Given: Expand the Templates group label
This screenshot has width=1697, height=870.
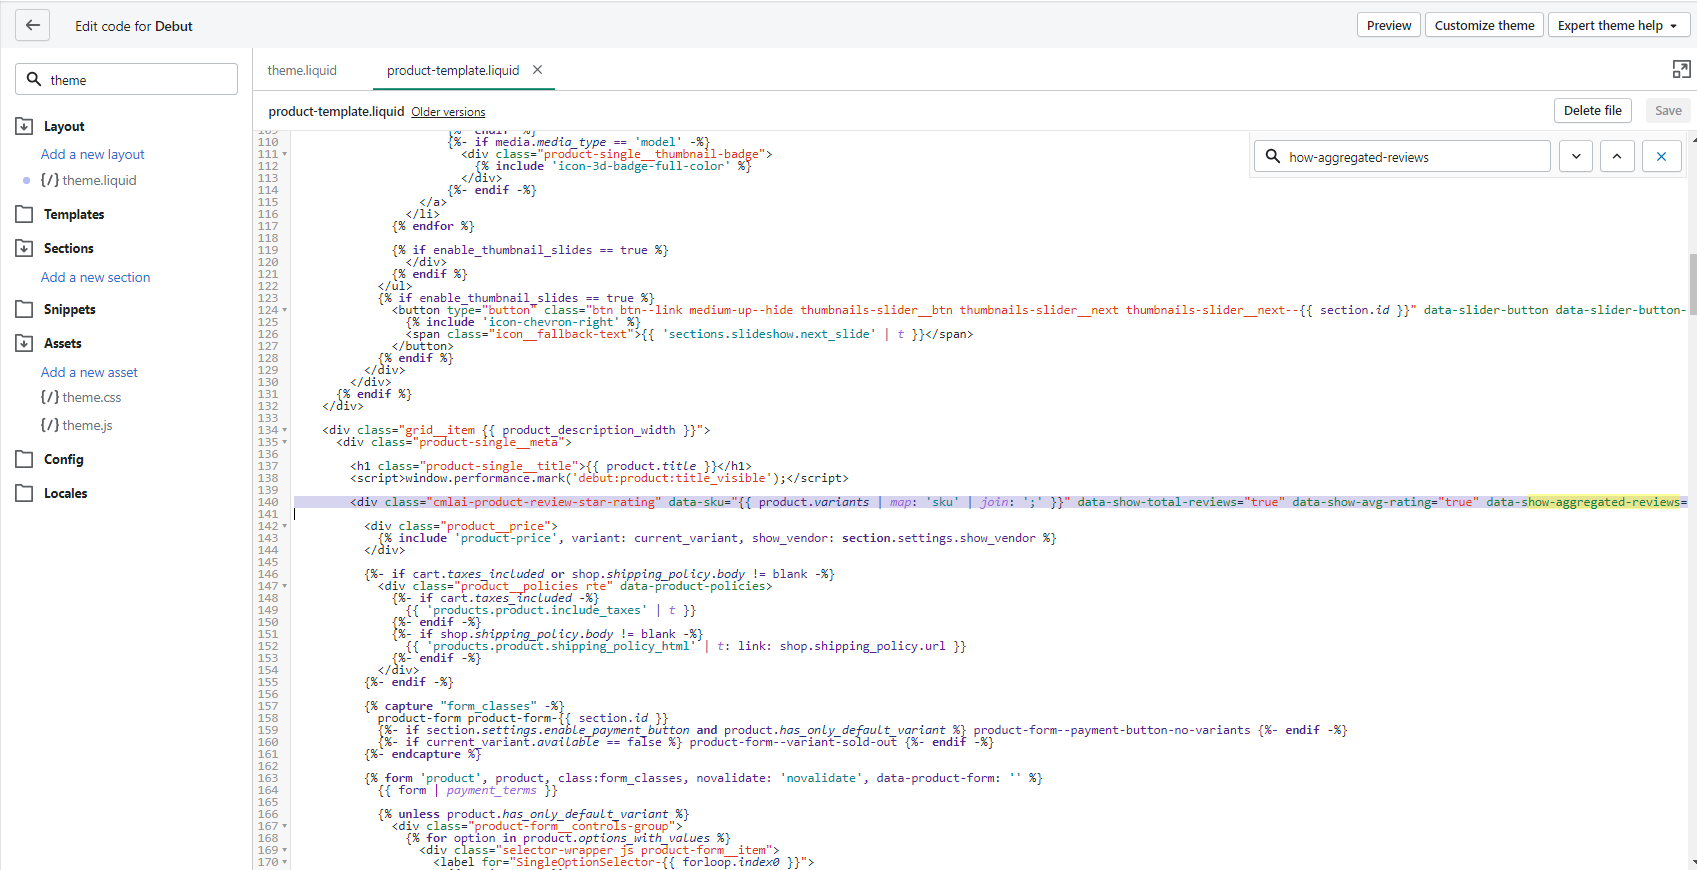Looking at the screenshot, I should pyautogui.click(x=74, y=214).
